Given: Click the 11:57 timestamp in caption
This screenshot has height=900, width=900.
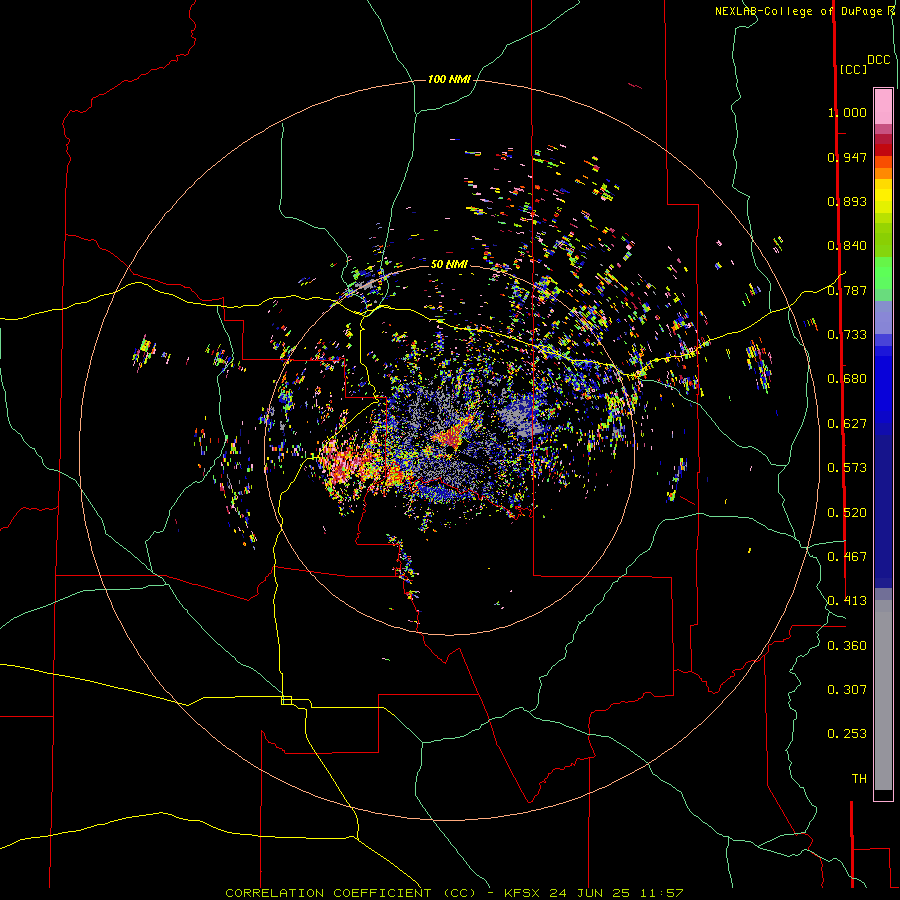Looking at the screenshot, I should coord(661,893).
